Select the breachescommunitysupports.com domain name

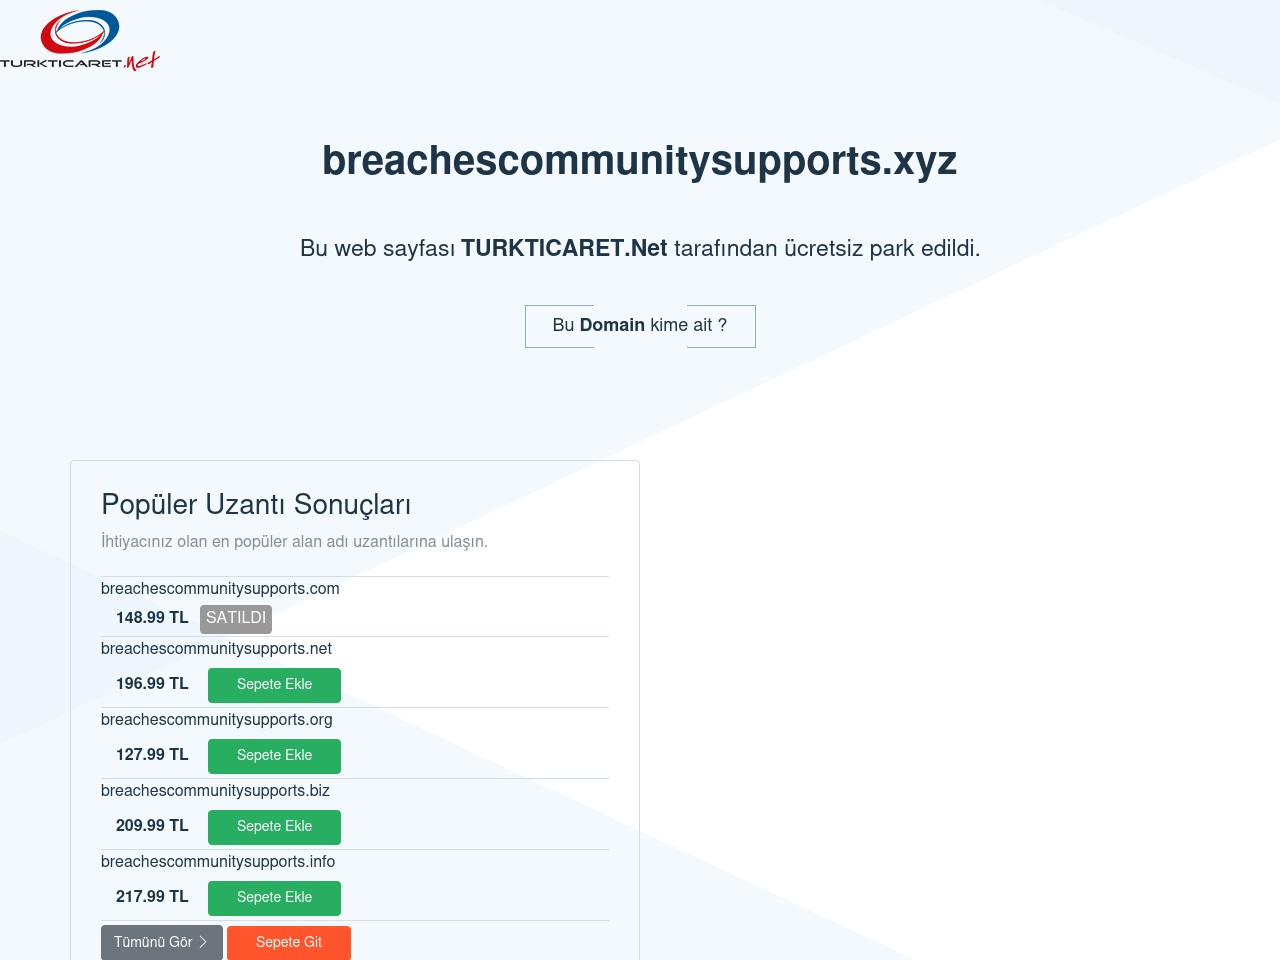[x=220, y=589]
